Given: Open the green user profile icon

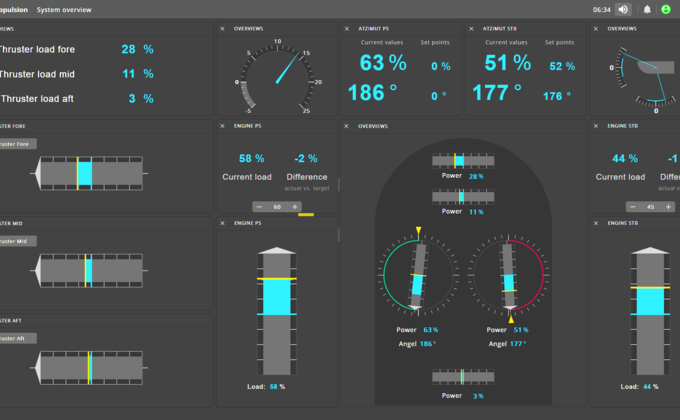Looking at the screenshot, I should 666,9.
